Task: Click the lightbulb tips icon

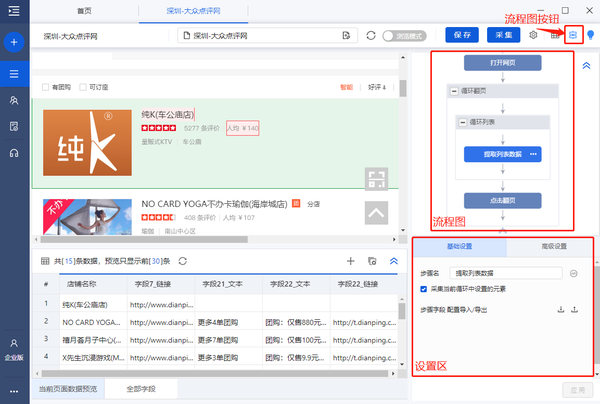Action: point(590,35)
